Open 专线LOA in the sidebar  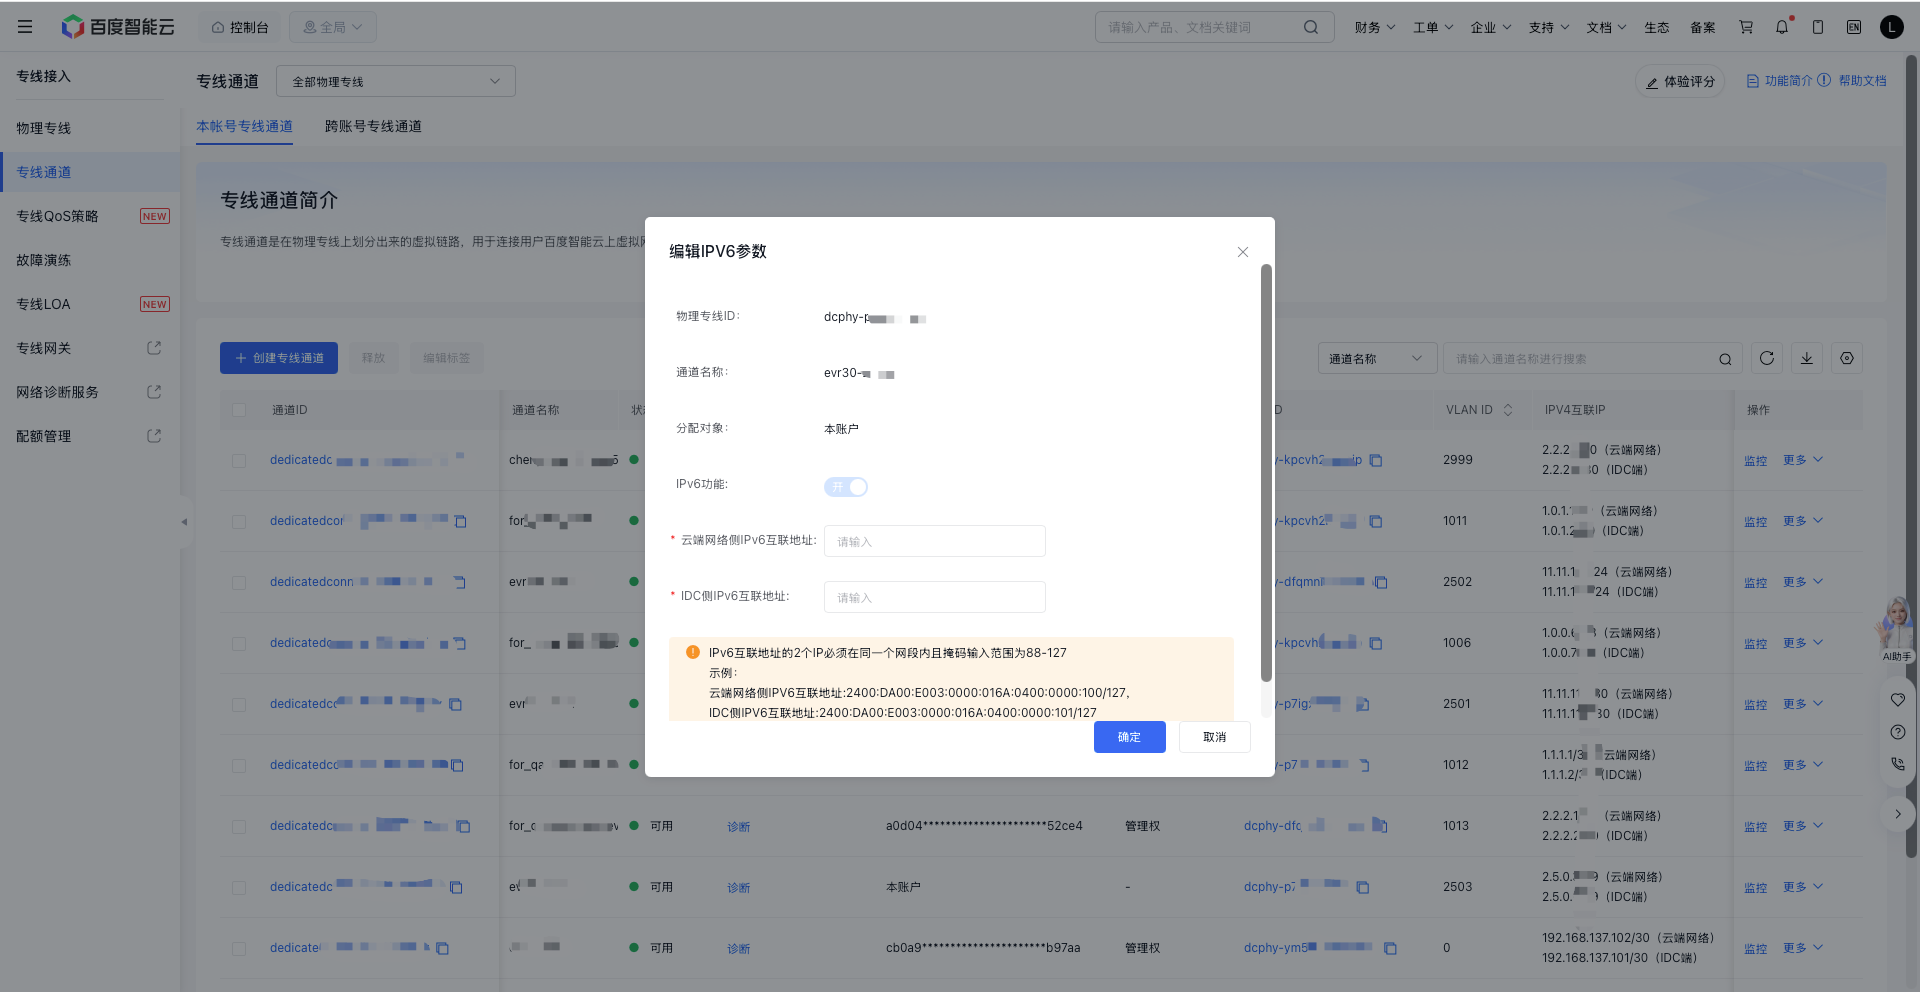[90, 304]
